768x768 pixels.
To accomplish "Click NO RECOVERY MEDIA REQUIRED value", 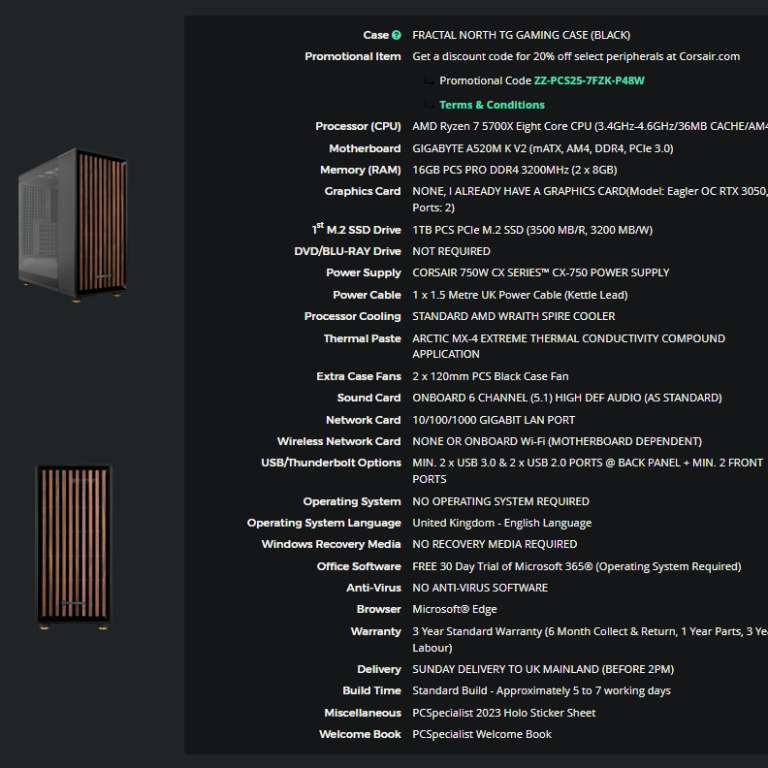I will point(495,544).
